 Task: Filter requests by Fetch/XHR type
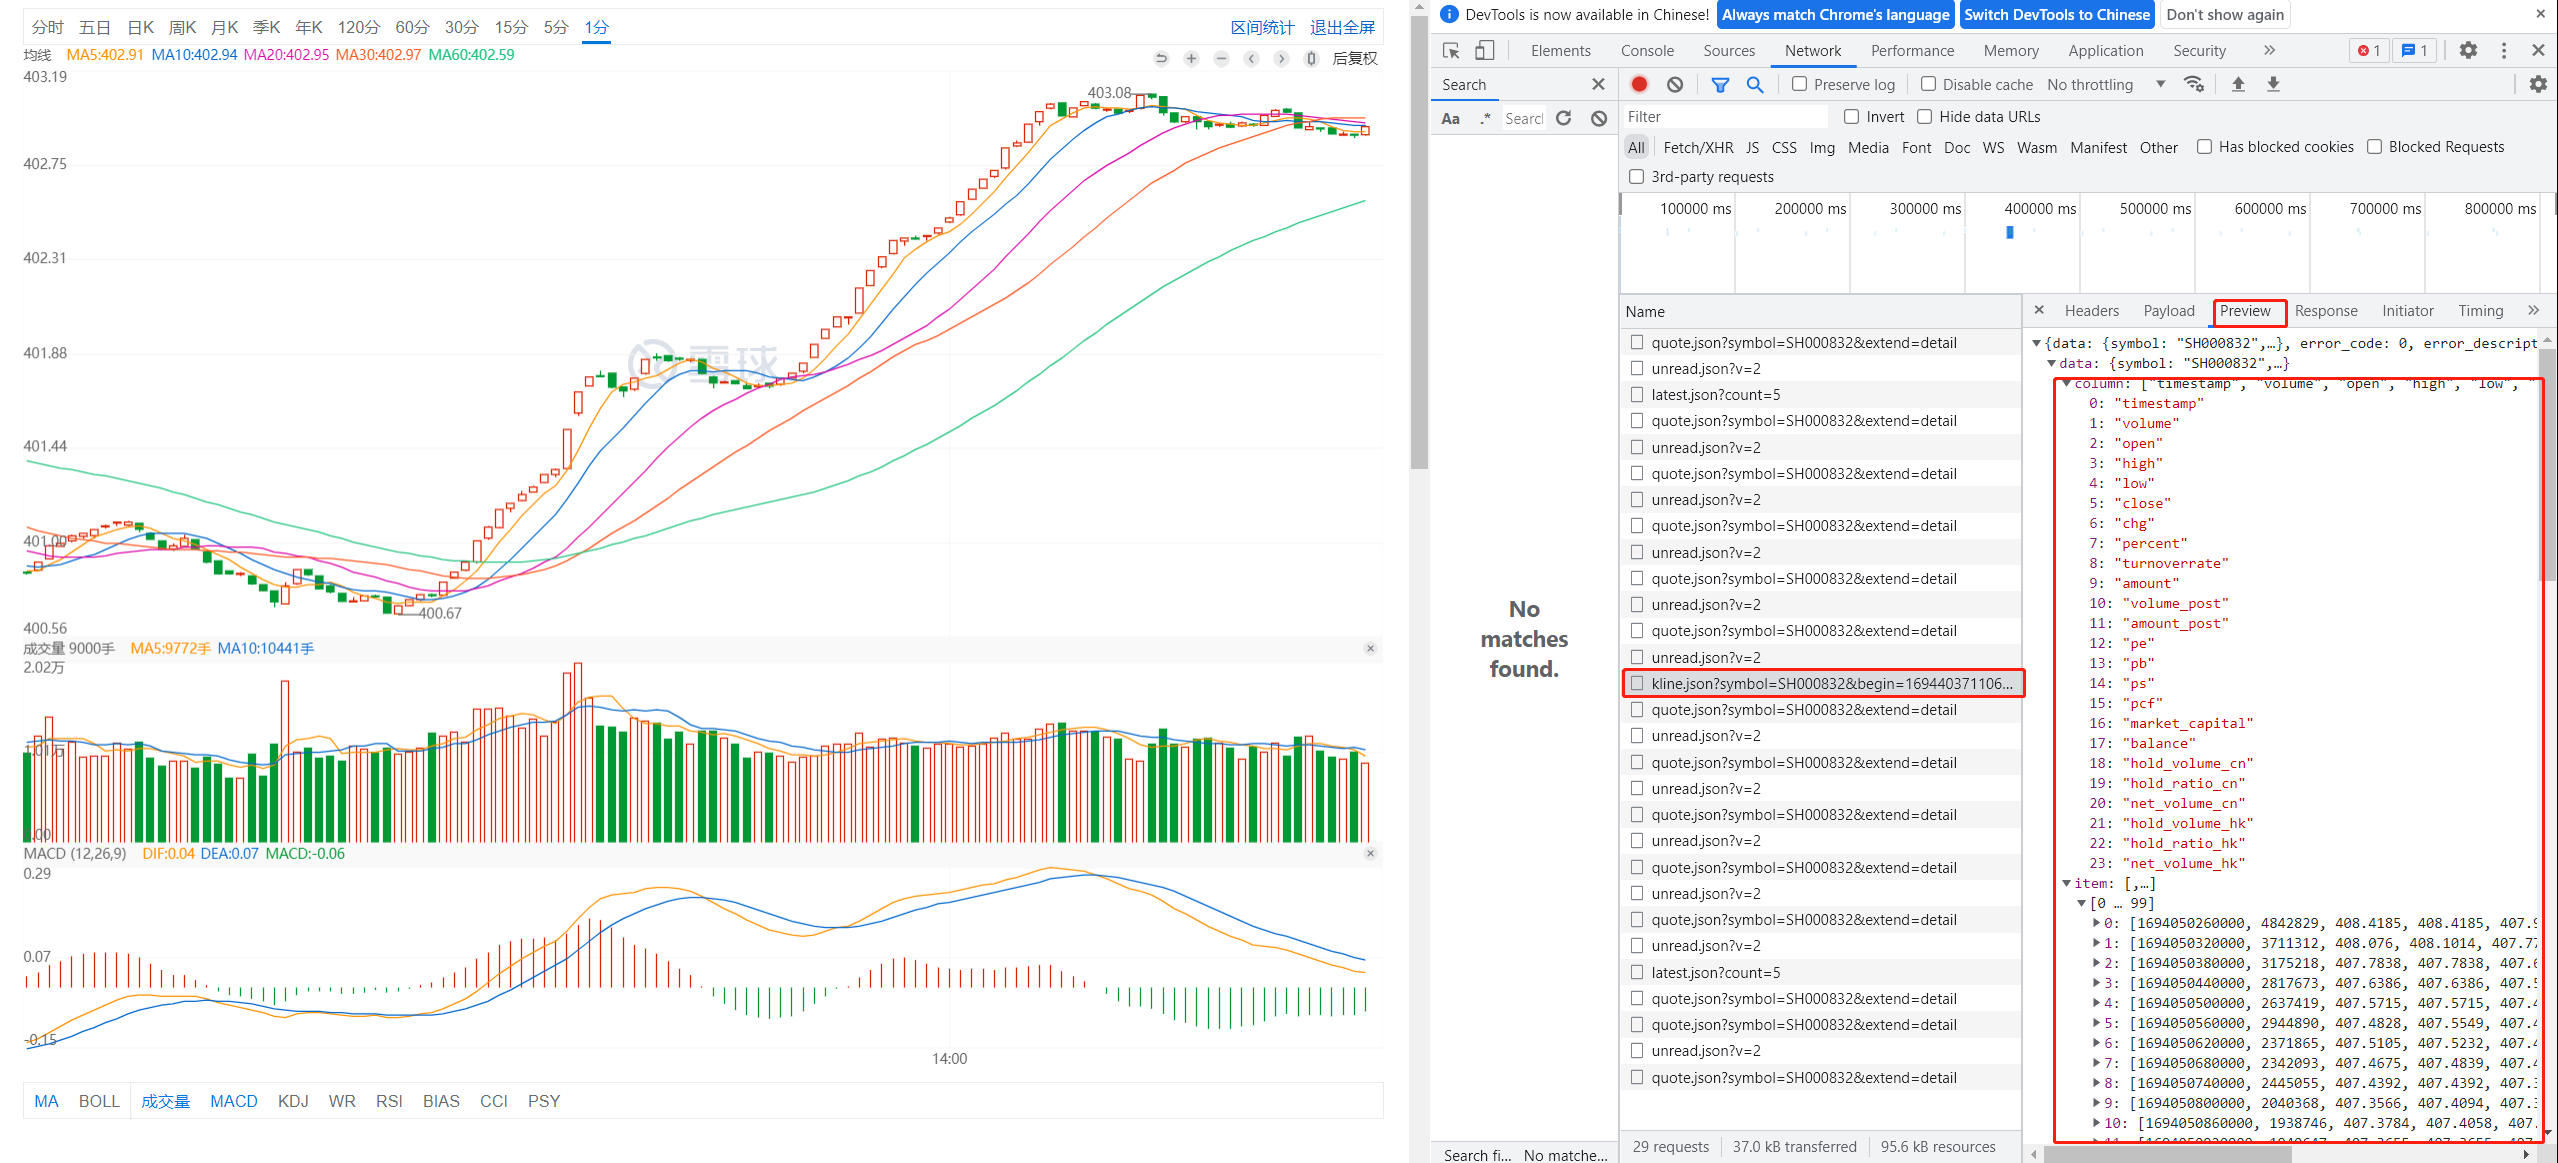(x=1698, y=147)
